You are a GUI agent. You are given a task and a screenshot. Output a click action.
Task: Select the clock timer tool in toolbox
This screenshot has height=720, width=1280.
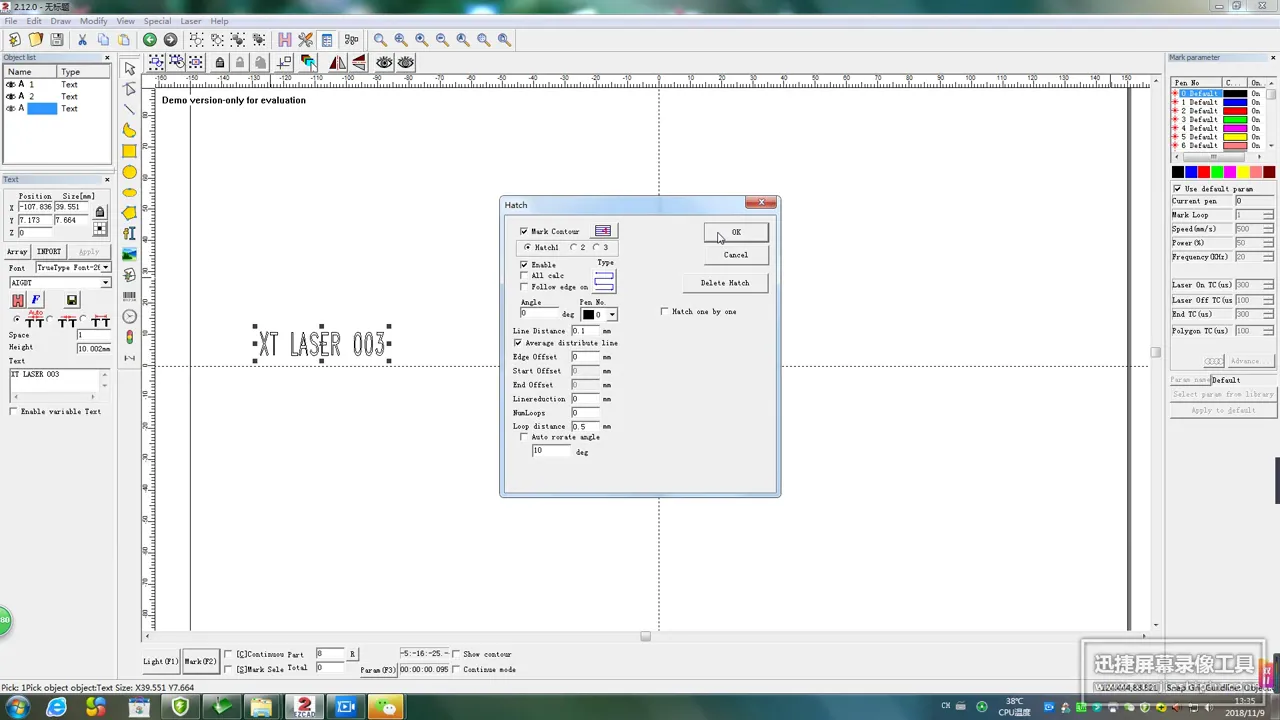point(129,317)
